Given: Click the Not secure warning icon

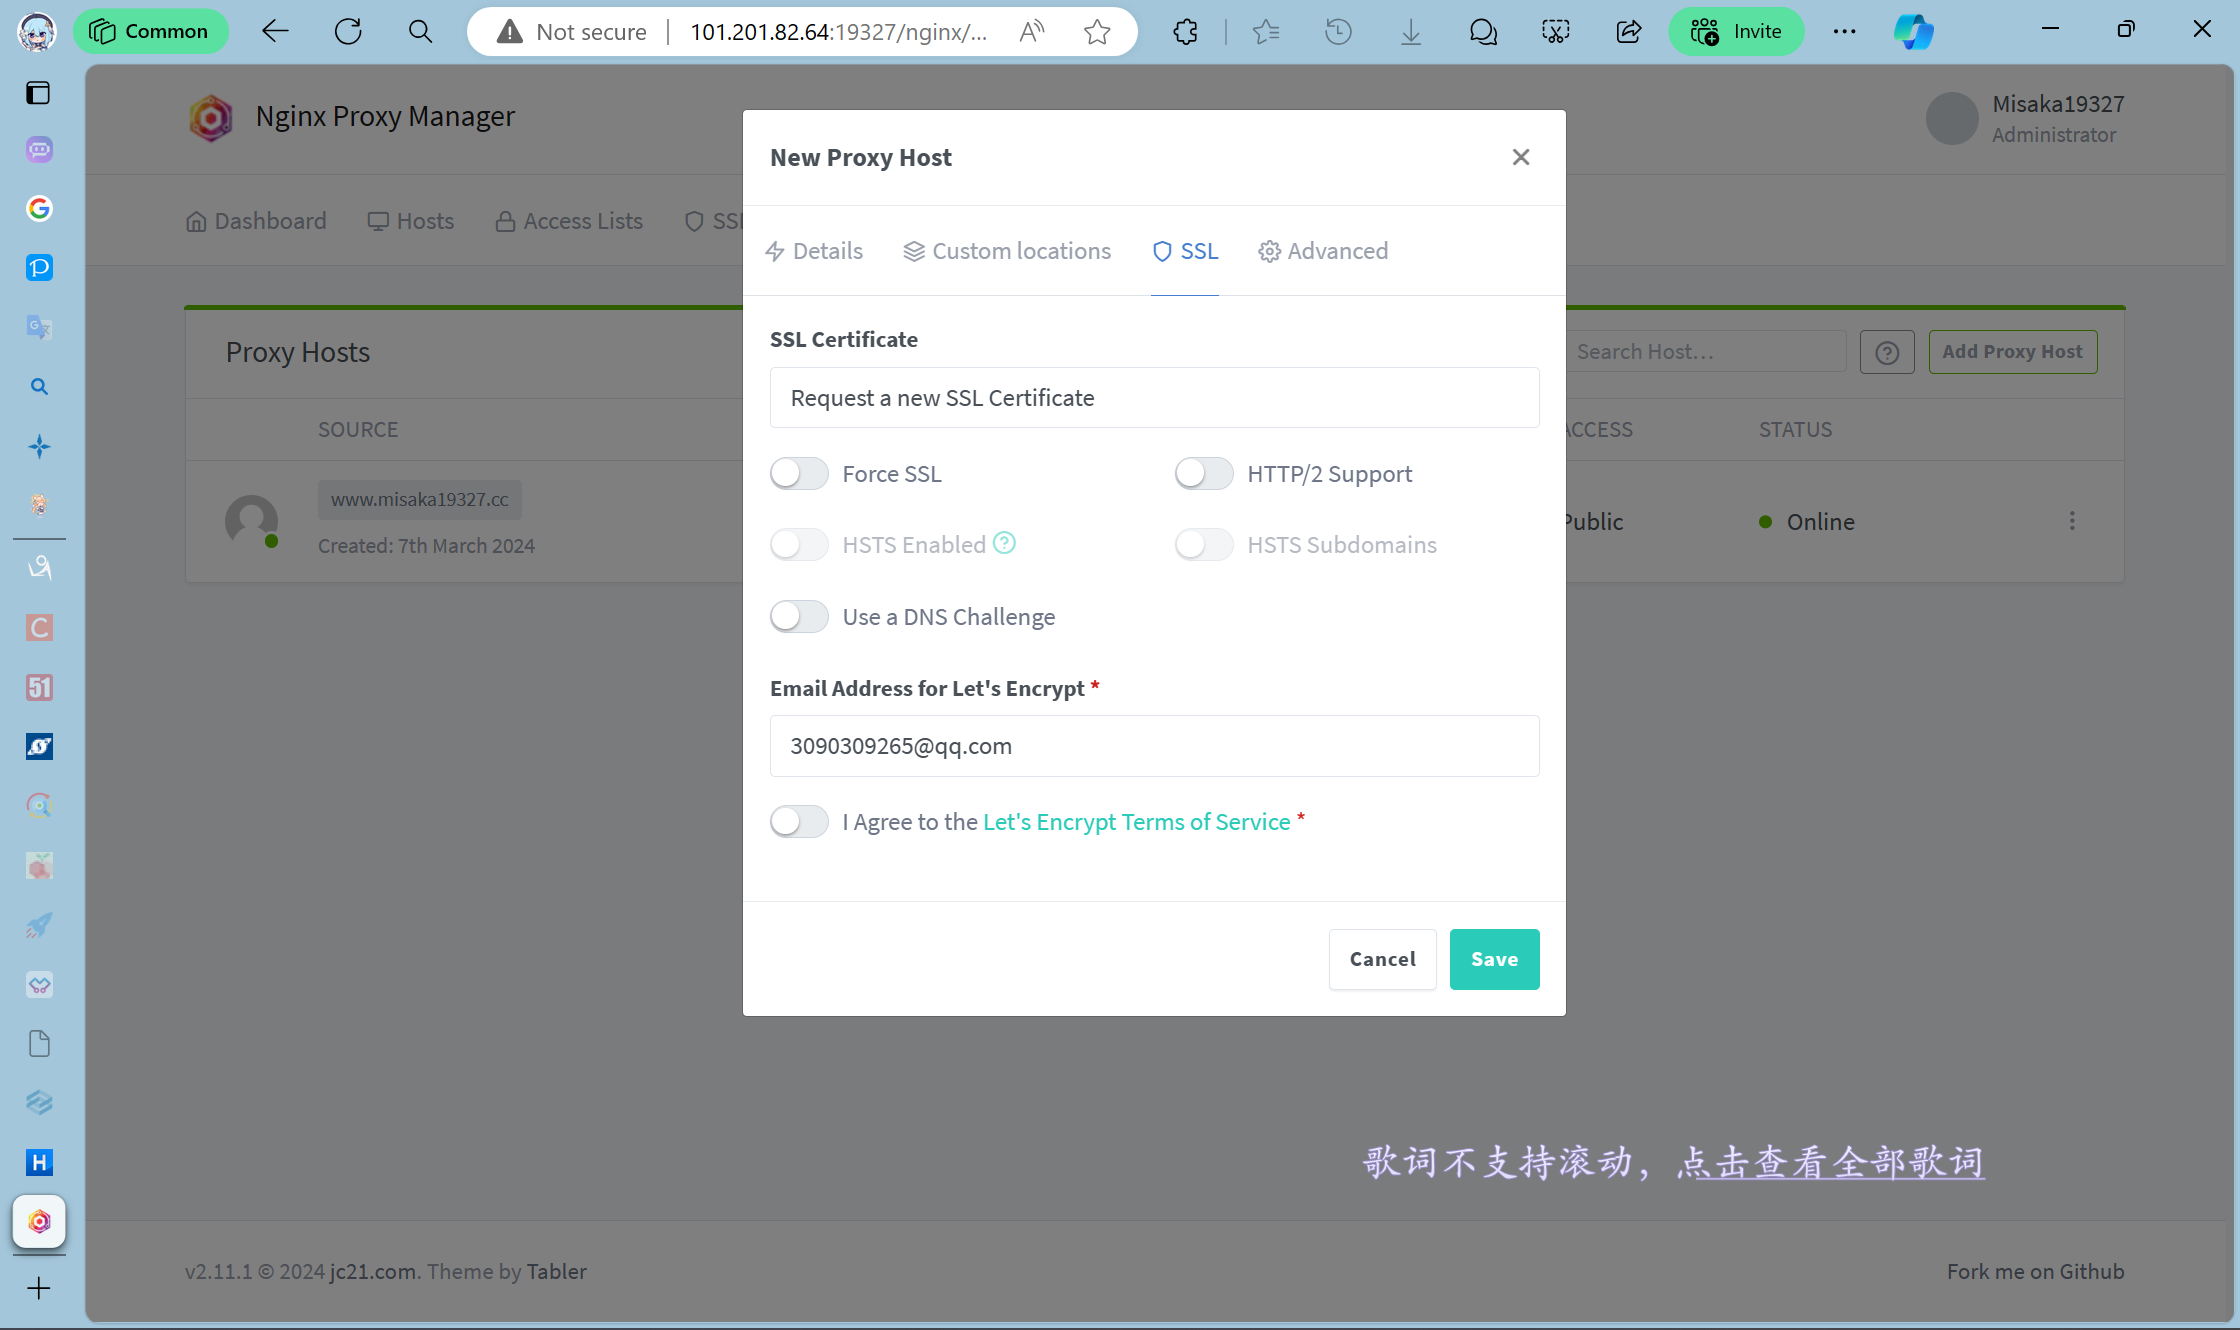Looking at the screenshot, I should coord(510,32).
